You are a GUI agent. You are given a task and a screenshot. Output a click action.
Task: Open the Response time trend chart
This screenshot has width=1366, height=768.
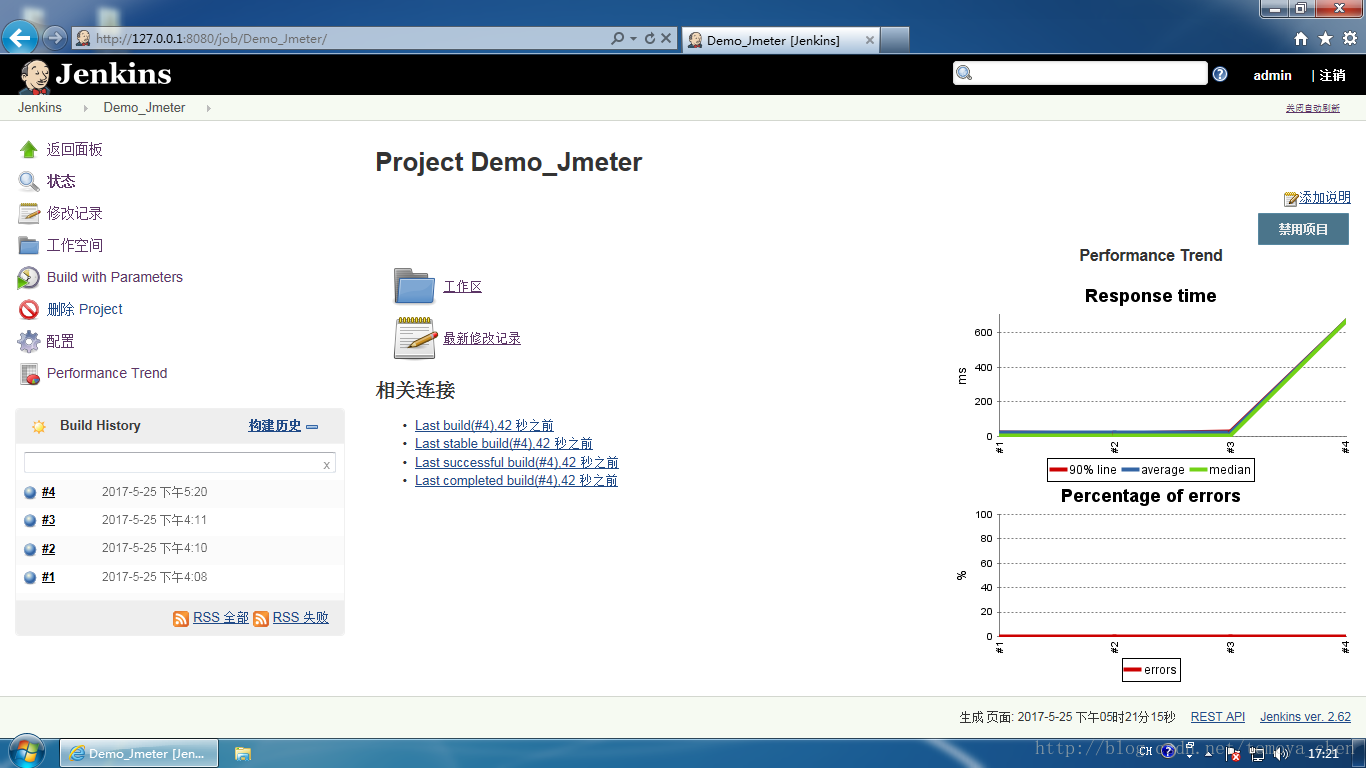(x=1151, y=384)
